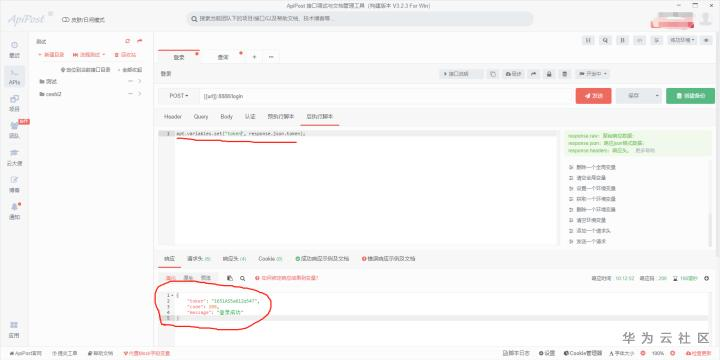
Task: Switch to the 预执行脚本 tab
Action: [x=281, y=117]
